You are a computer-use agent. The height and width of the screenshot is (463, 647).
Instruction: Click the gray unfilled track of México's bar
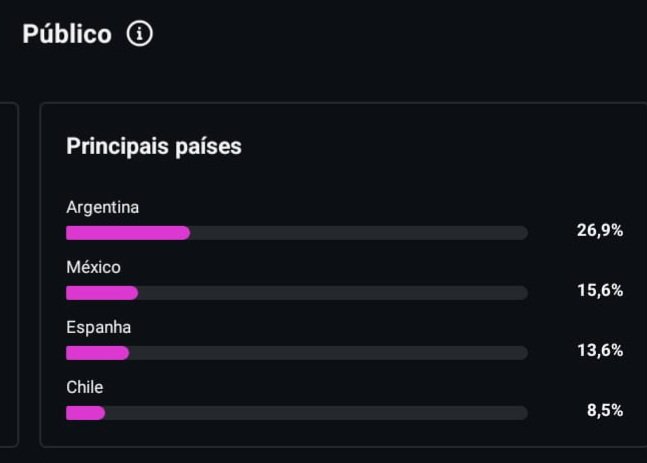click(x=332, y=293)
